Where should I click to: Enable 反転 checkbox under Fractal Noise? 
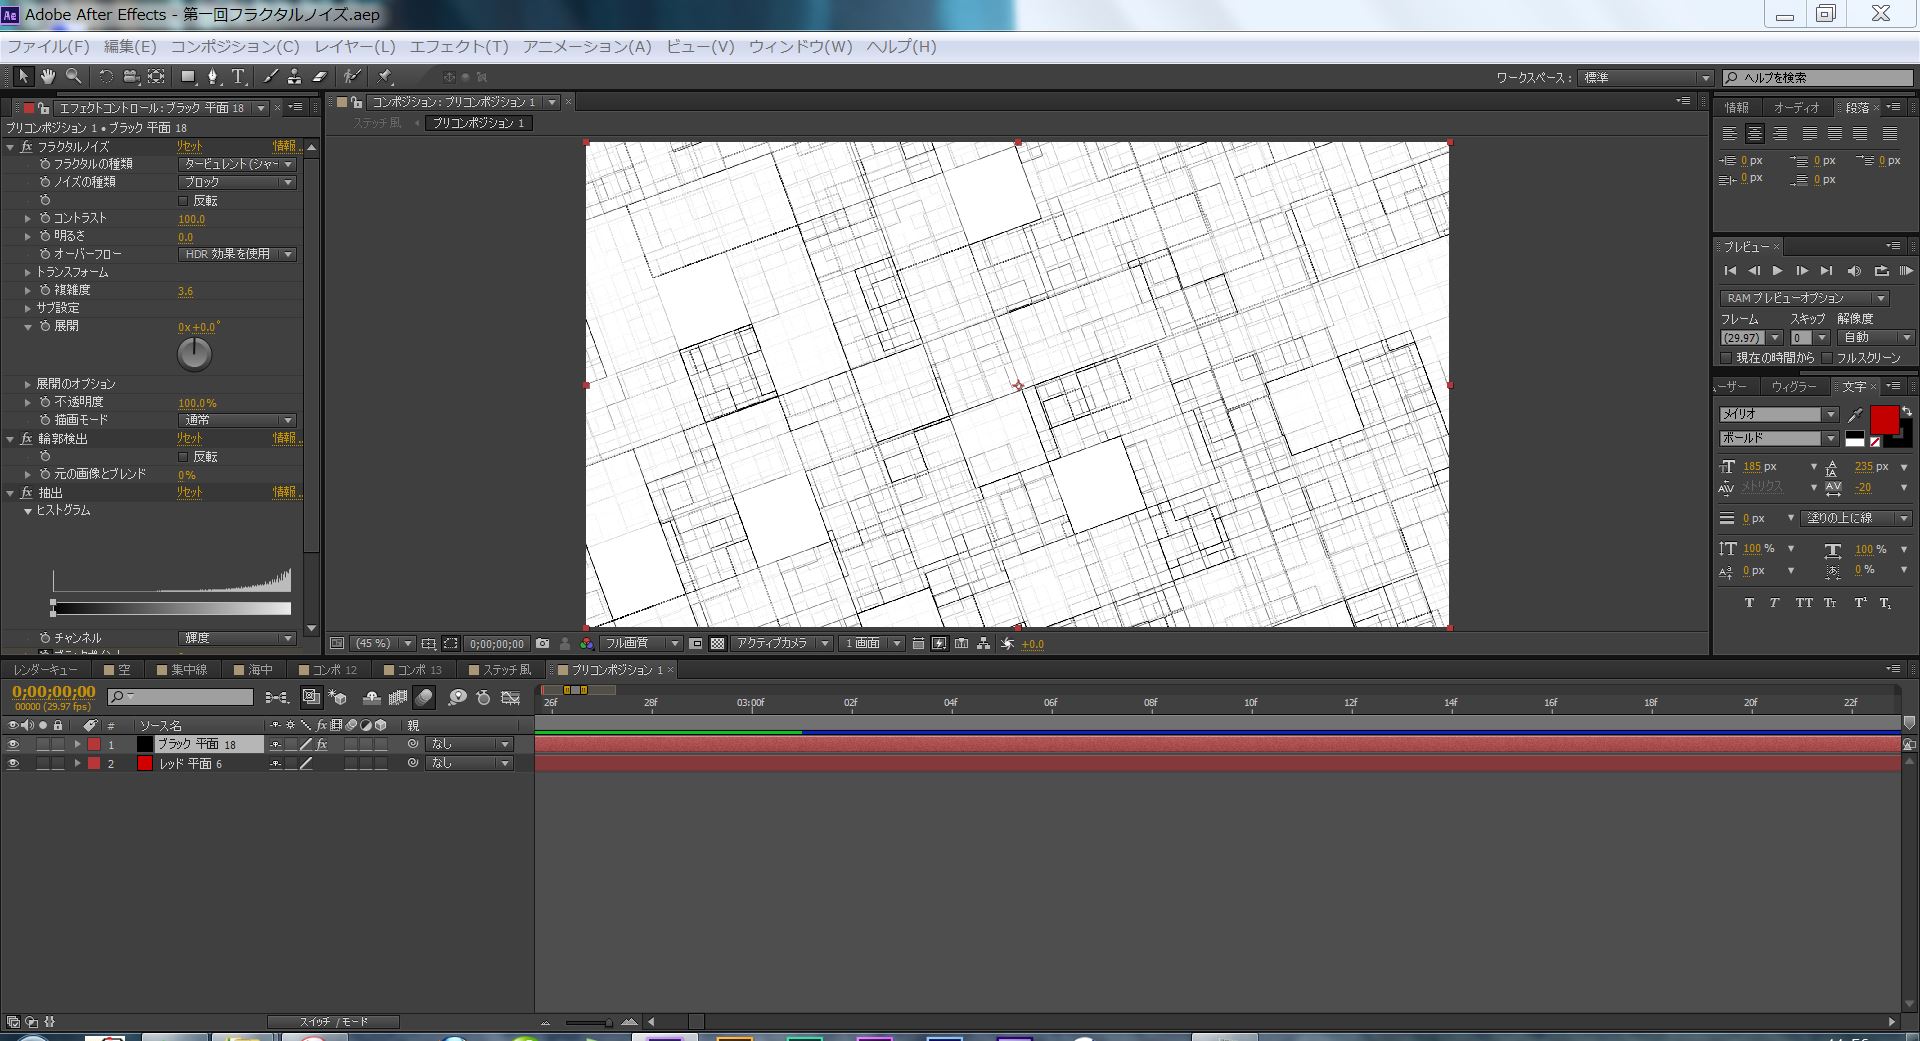(x=183, y=201)
